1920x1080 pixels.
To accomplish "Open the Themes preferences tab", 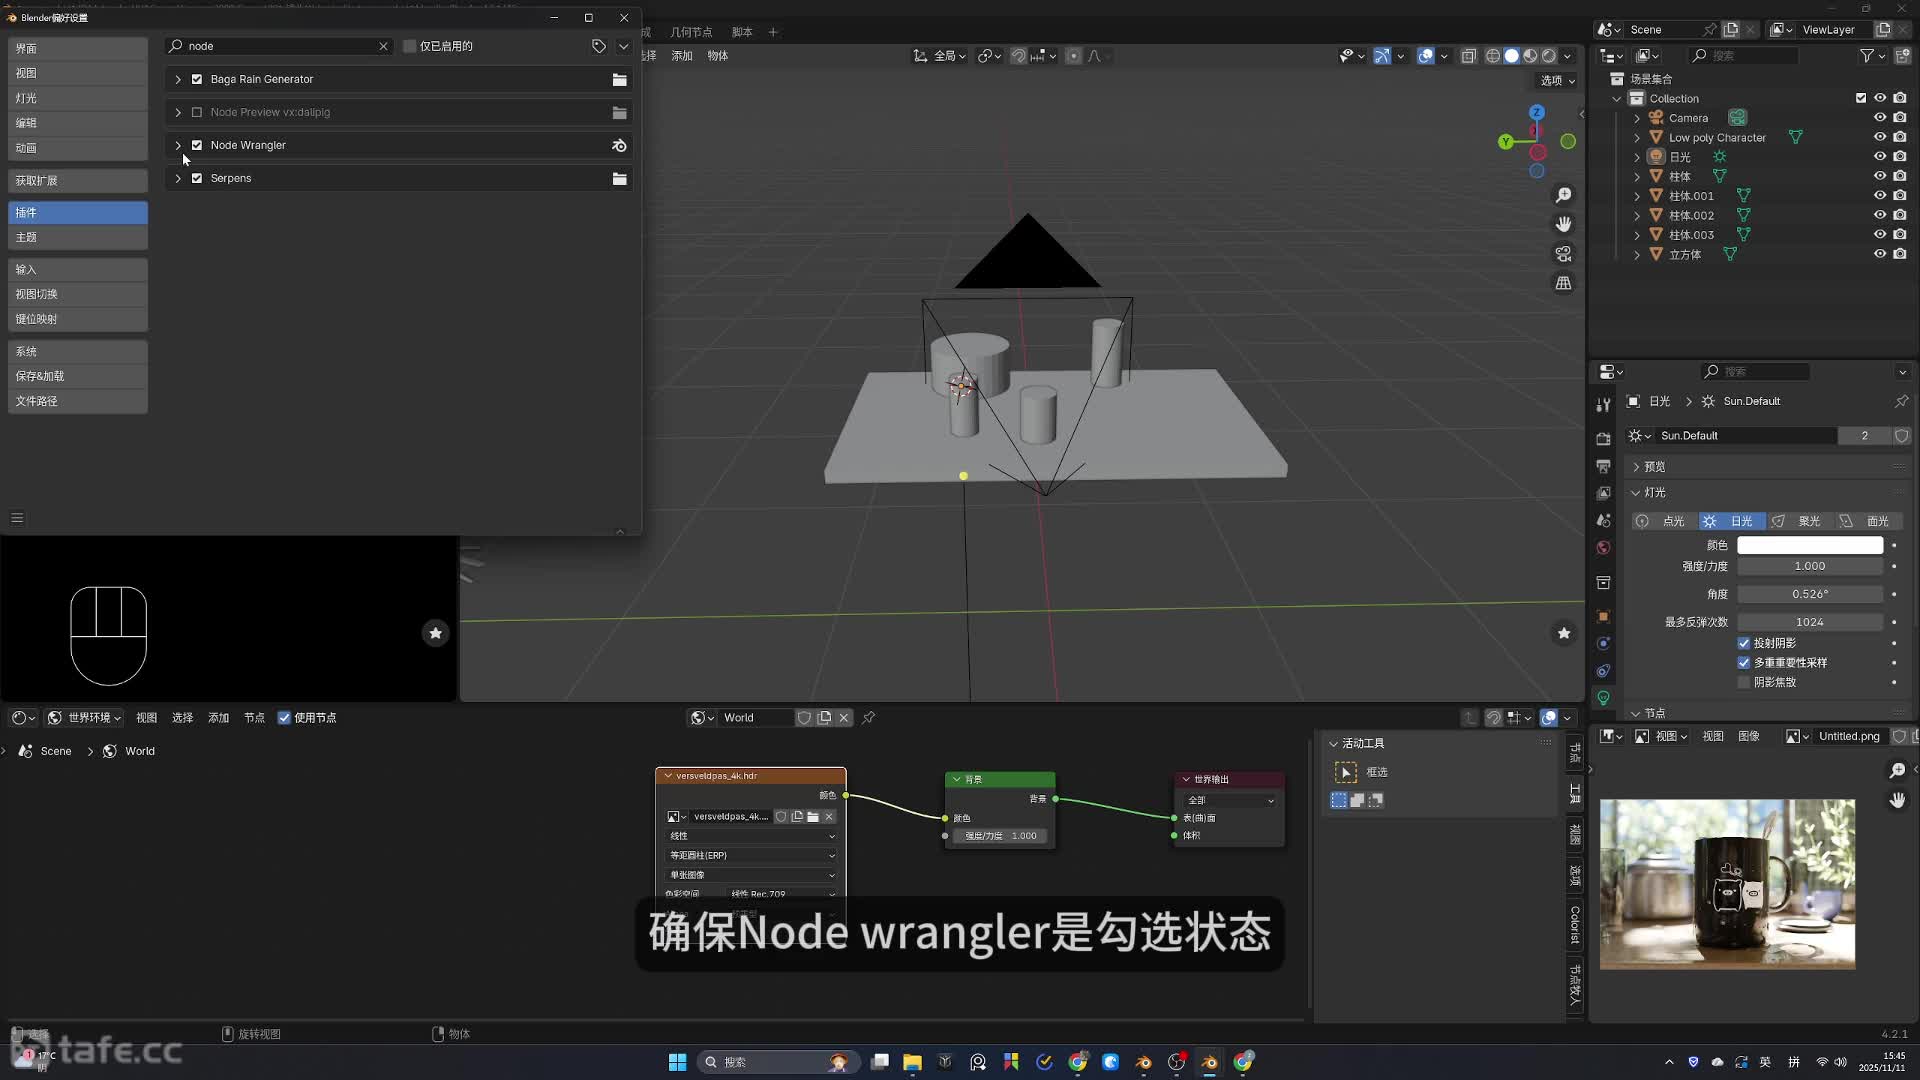I will pyautogui.click(x=77, y=237).
